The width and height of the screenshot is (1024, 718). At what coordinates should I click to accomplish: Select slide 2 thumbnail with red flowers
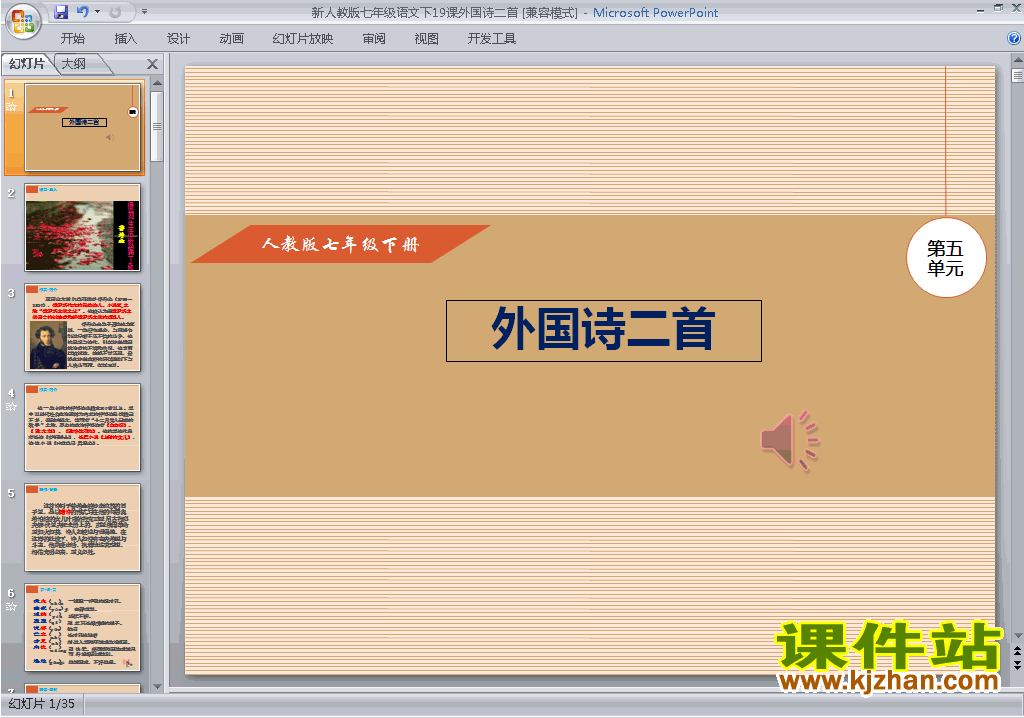click(x=82, y=227)
